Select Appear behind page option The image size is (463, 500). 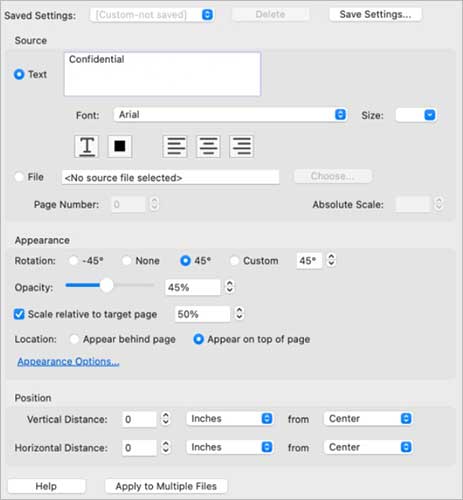[74, 339]
